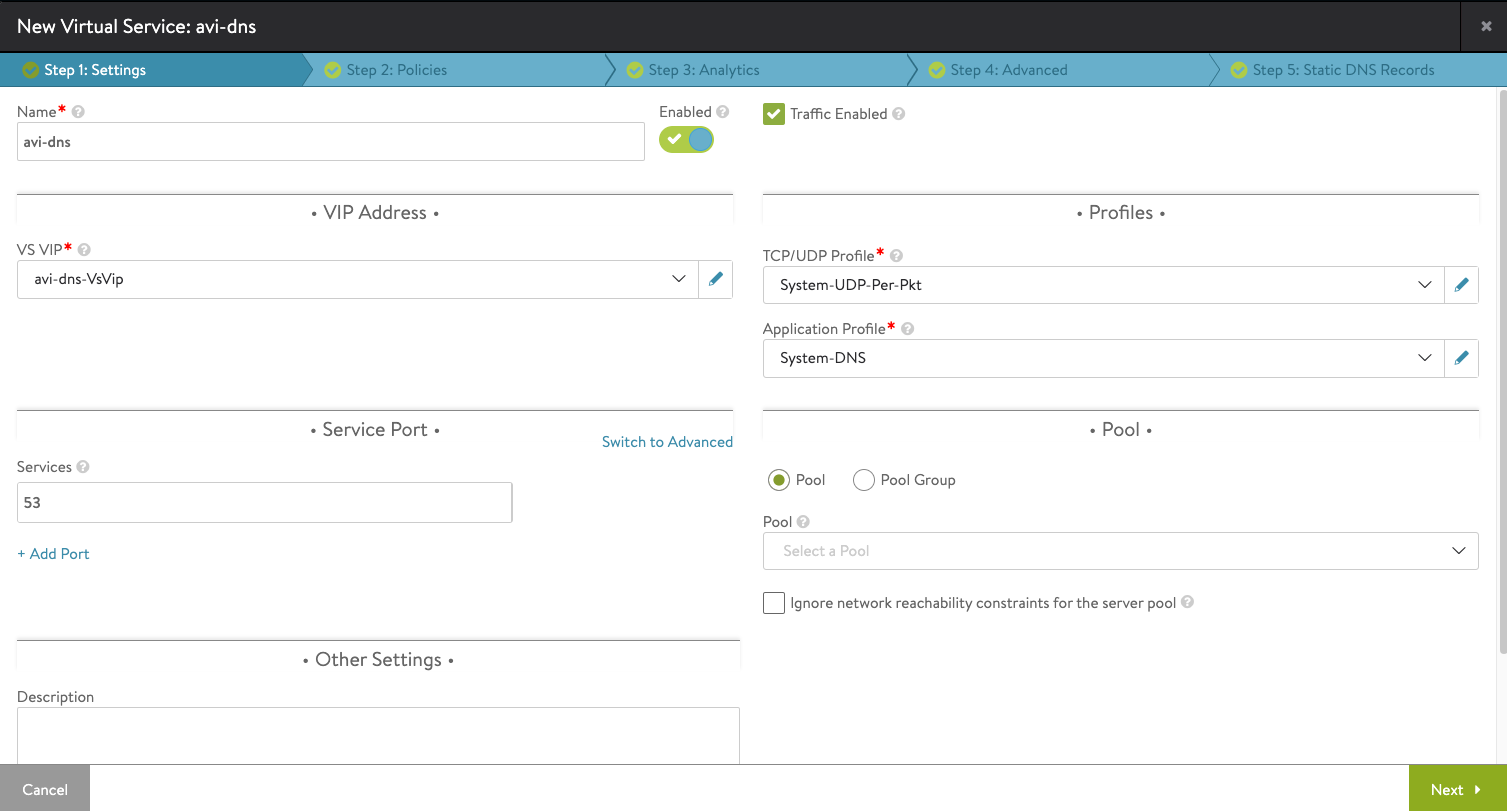Edit the System-UDP-Per-Pkt profile pencil icon
The image size is (1507, 811).
point(1461,285)
